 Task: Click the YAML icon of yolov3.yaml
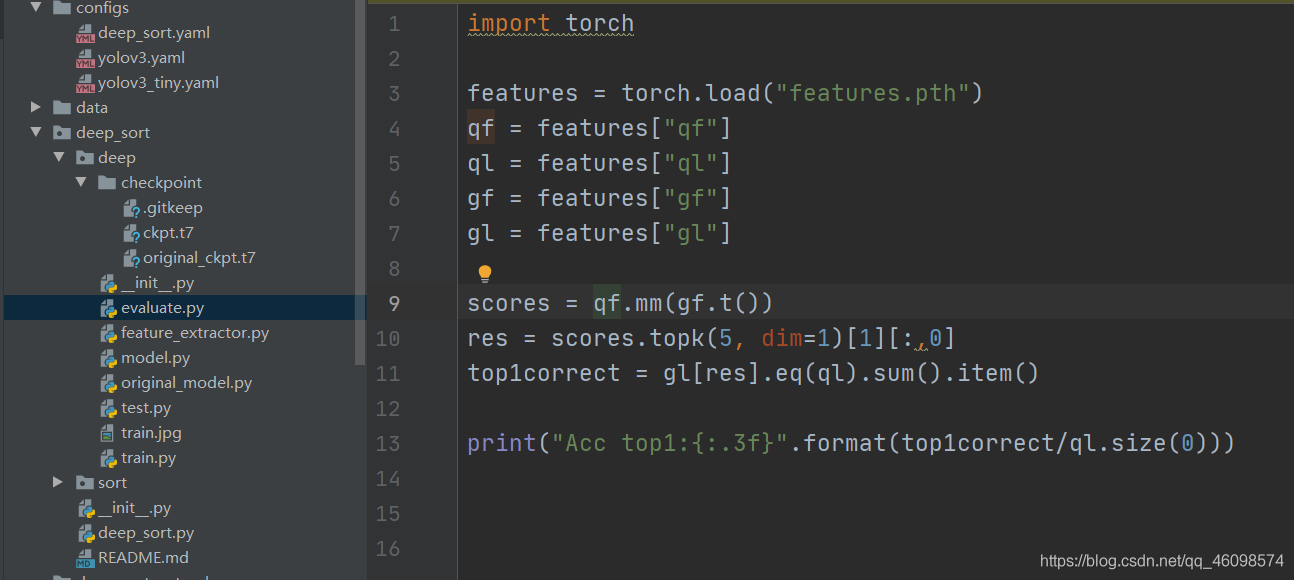point(85,59)
